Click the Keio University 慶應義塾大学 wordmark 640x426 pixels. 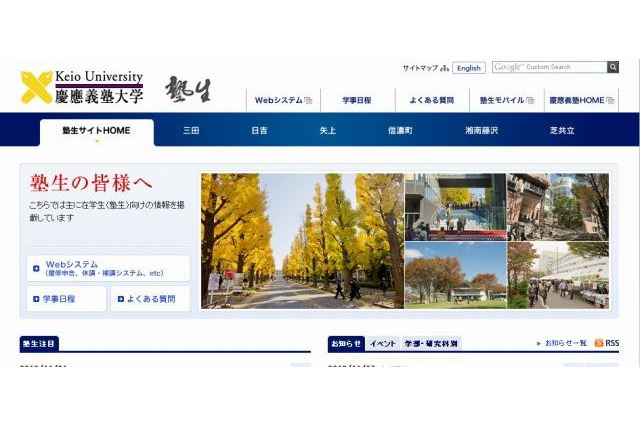click(x=99, y=87)
